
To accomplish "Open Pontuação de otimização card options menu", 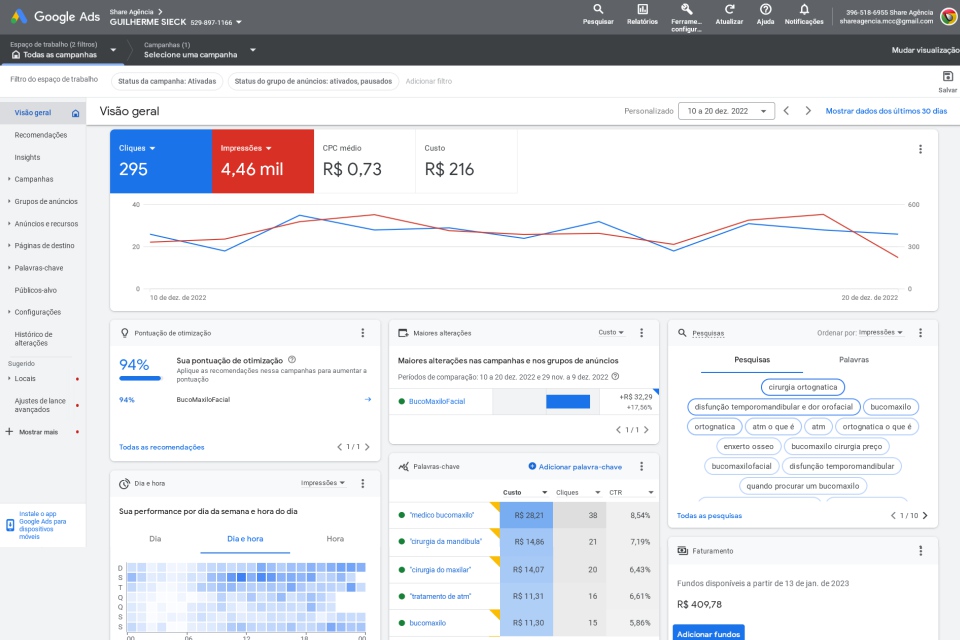I will (362, 333).
